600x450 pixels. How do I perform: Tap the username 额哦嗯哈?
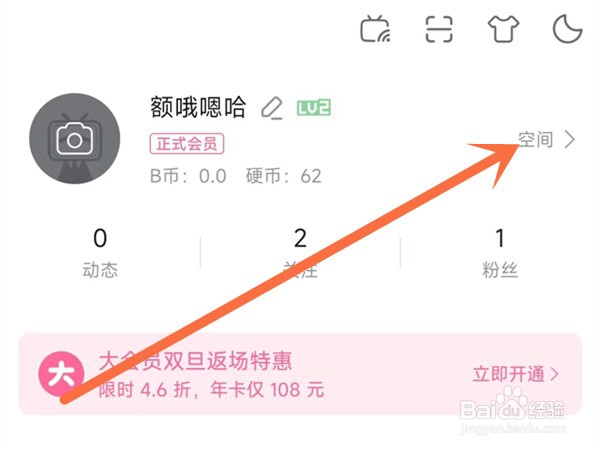pyautogui.click(x=198, y=107)
